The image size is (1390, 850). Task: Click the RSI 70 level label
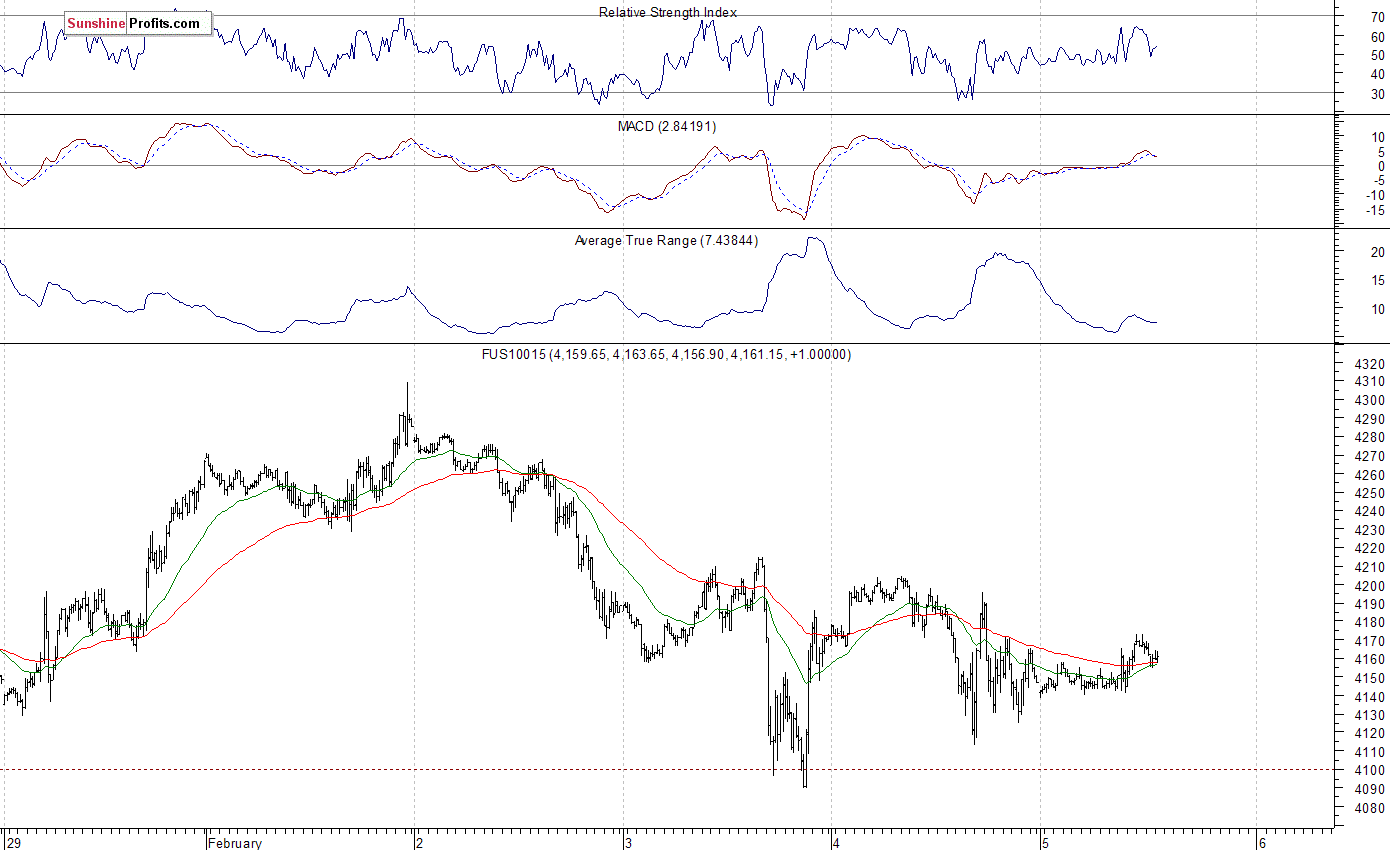(1378, 18)
